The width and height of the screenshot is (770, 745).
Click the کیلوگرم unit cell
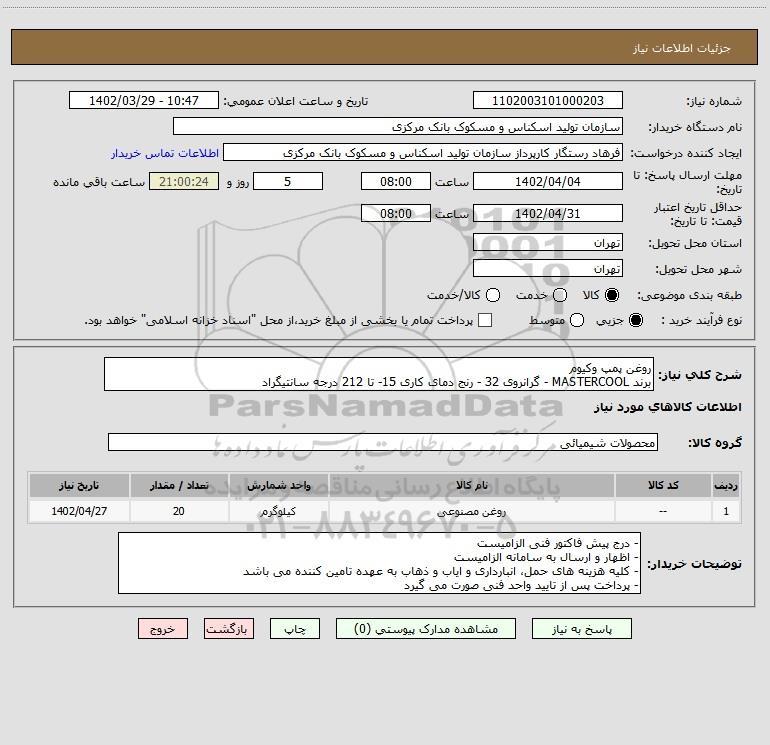[x=278, y=511]
